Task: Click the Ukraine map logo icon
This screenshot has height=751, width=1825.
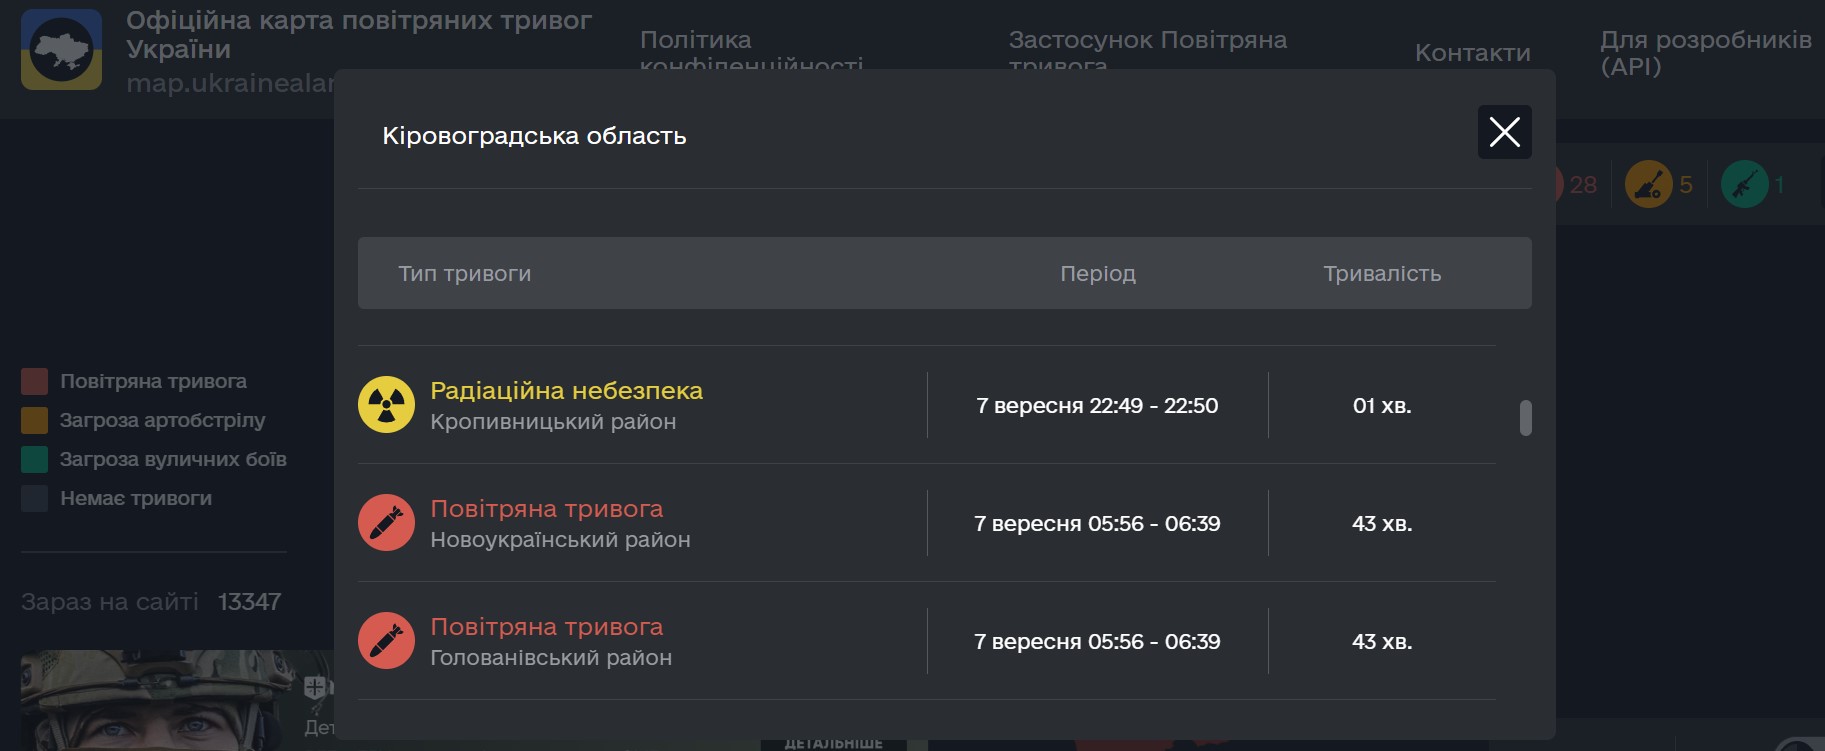Action: [61, 50]
